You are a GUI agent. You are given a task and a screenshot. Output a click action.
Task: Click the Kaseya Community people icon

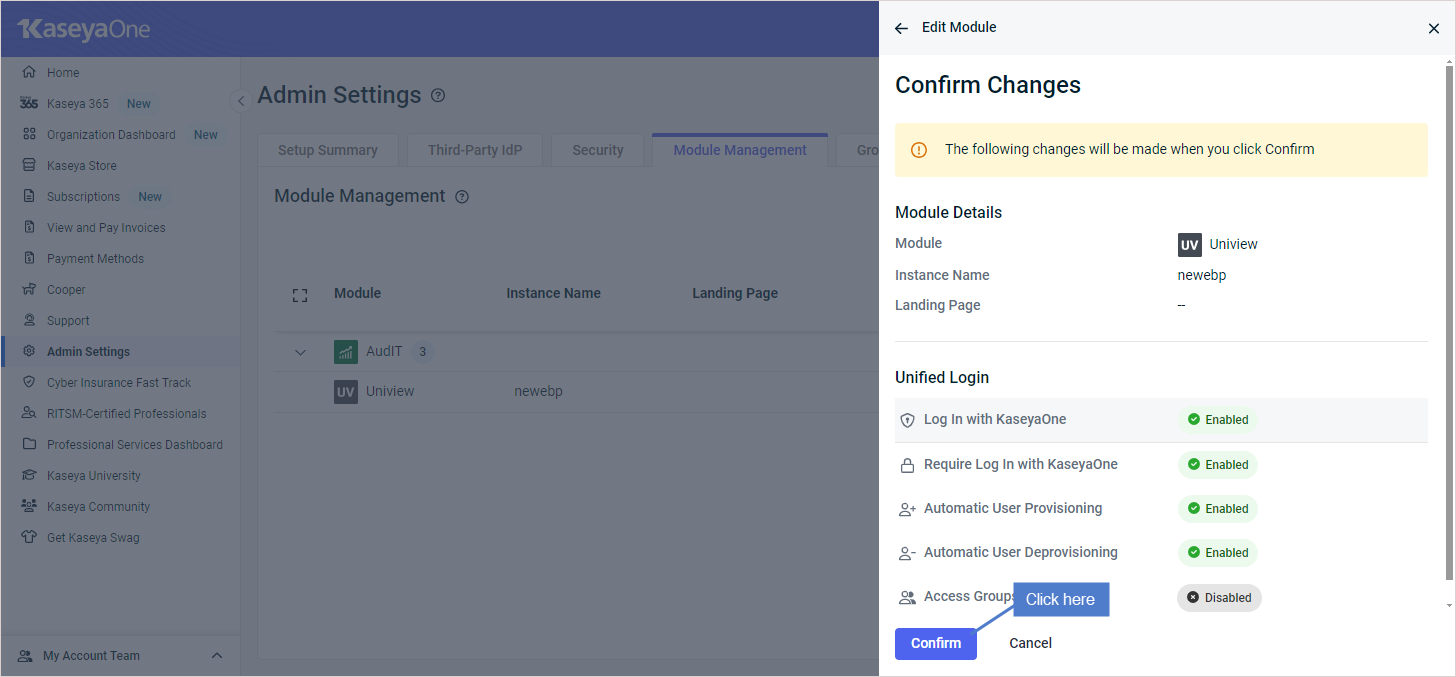(x=29, y=506)
